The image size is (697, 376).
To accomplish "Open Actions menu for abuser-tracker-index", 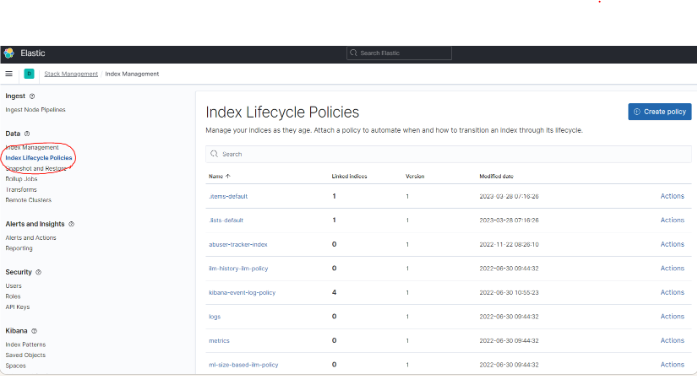I will (672, 244).
